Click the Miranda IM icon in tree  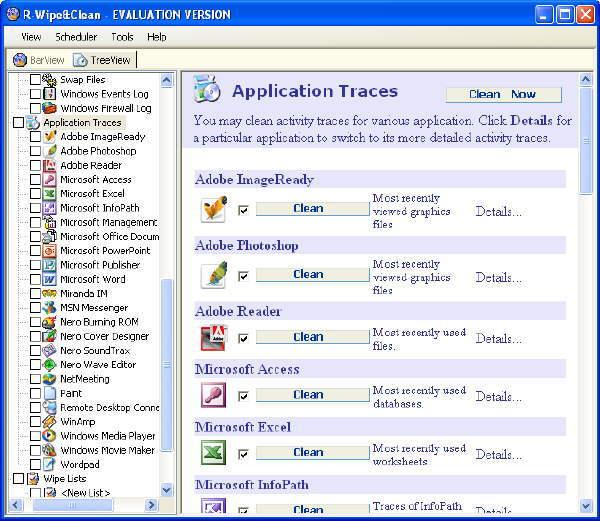pos(50,293)
